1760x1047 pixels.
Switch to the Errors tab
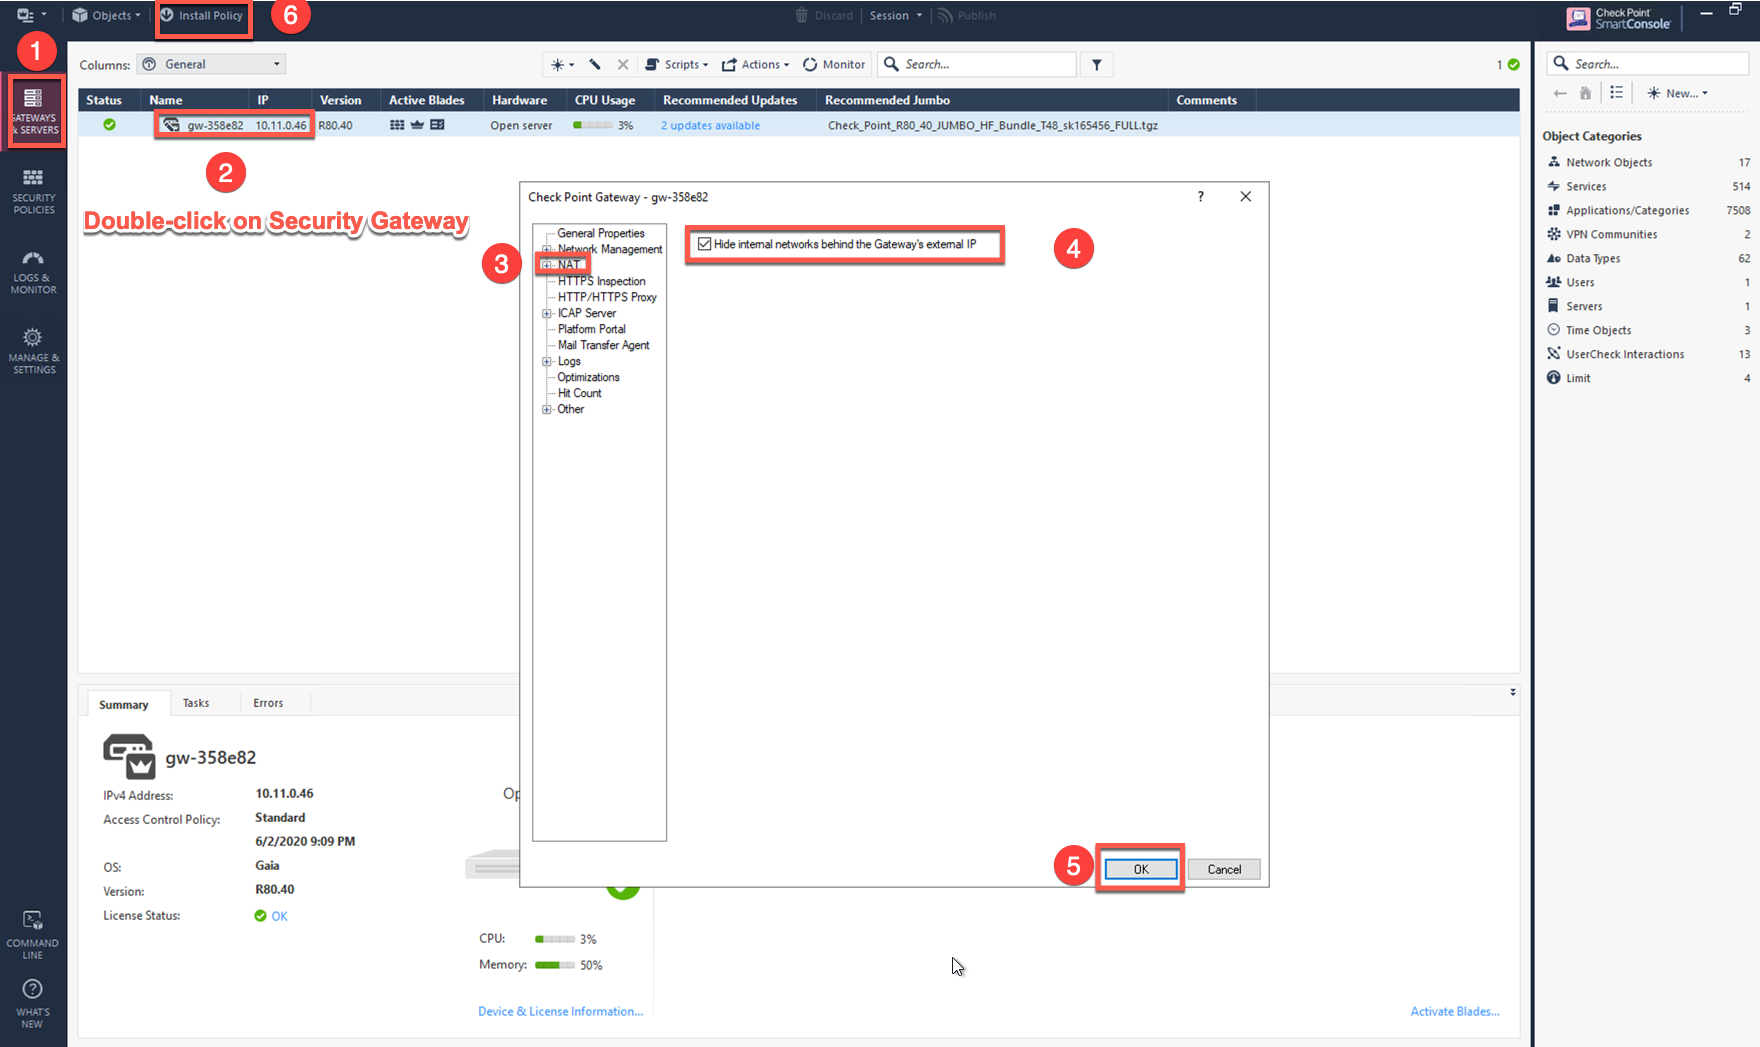[268, 703]
